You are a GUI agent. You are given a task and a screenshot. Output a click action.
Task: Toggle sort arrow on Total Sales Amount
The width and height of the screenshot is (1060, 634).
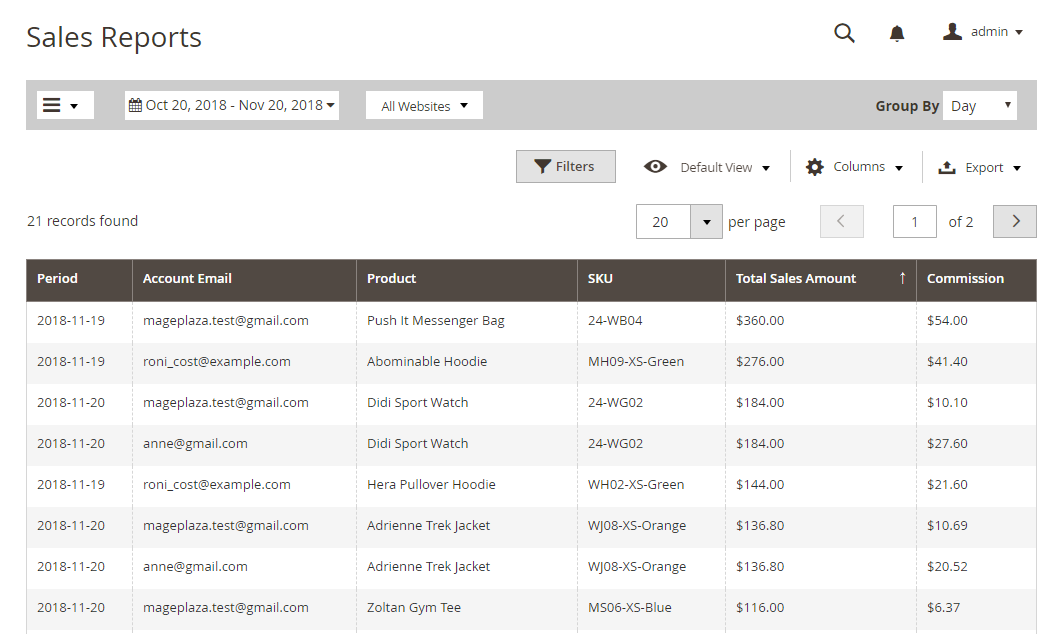tap(902, 278)
